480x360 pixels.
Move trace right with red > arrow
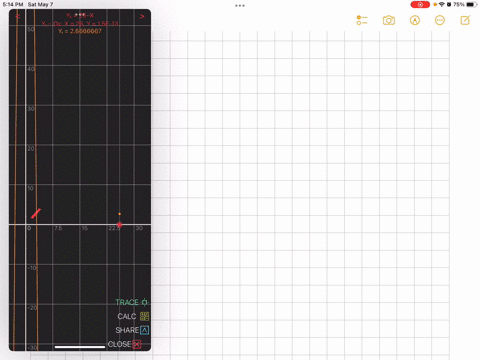[142, 16]
